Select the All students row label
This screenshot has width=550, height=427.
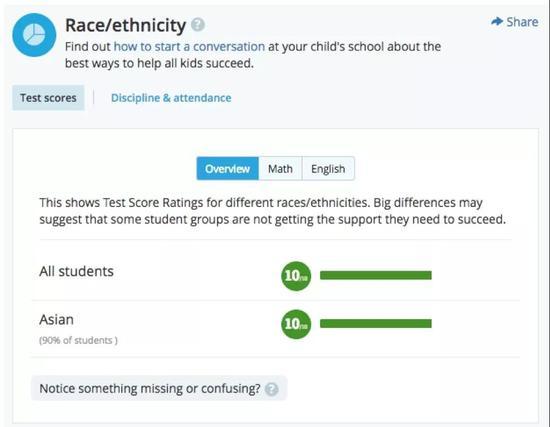pos(76,272)
